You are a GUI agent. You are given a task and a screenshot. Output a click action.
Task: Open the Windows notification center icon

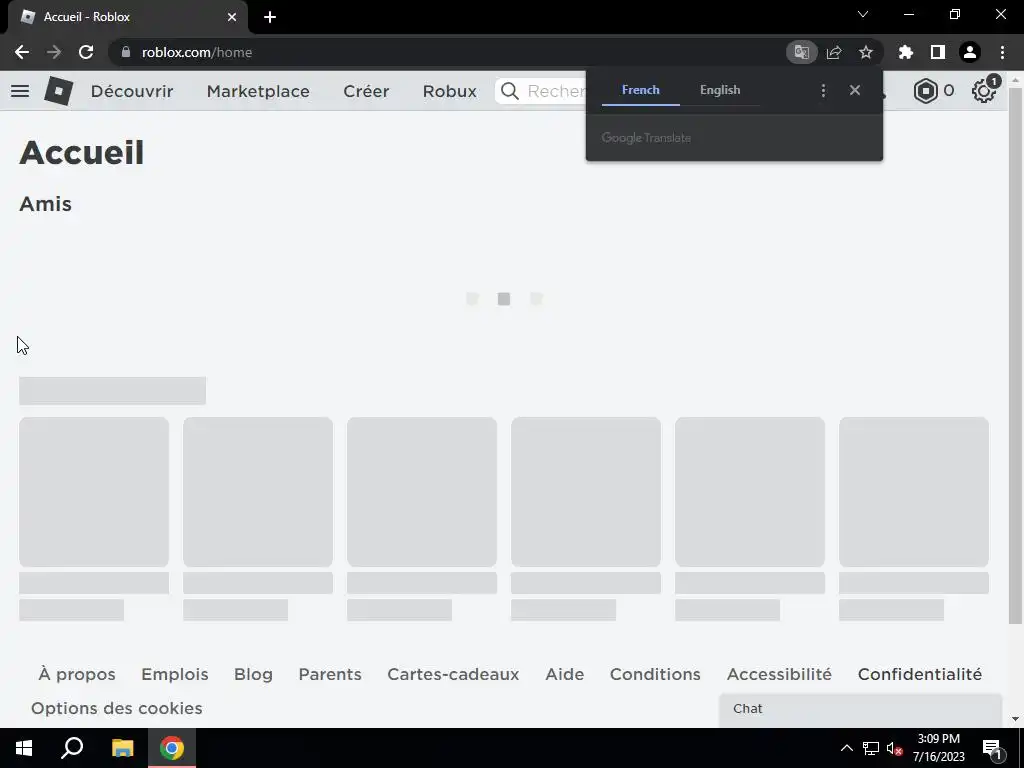[993, 750]
